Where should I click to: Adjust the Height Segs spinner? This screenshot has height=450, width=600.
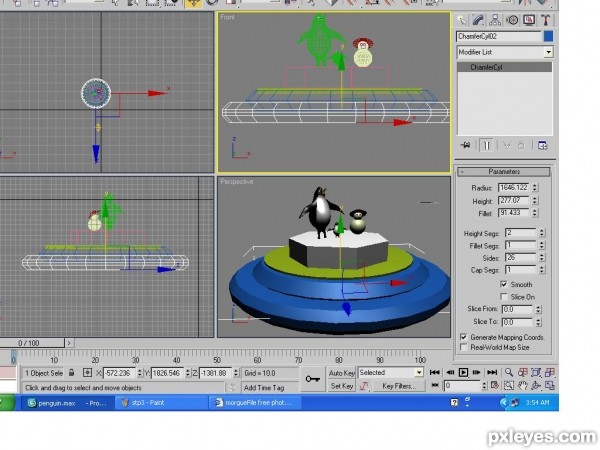coord(541,233)
